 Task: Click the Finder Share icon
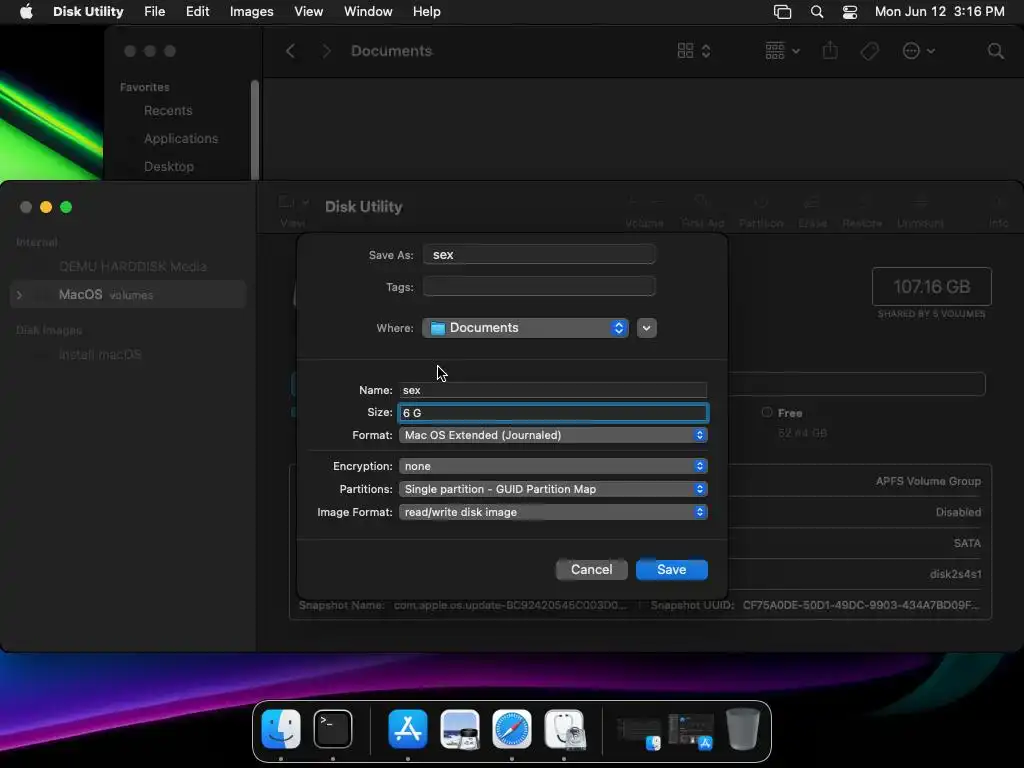click(x=830, y=51)
